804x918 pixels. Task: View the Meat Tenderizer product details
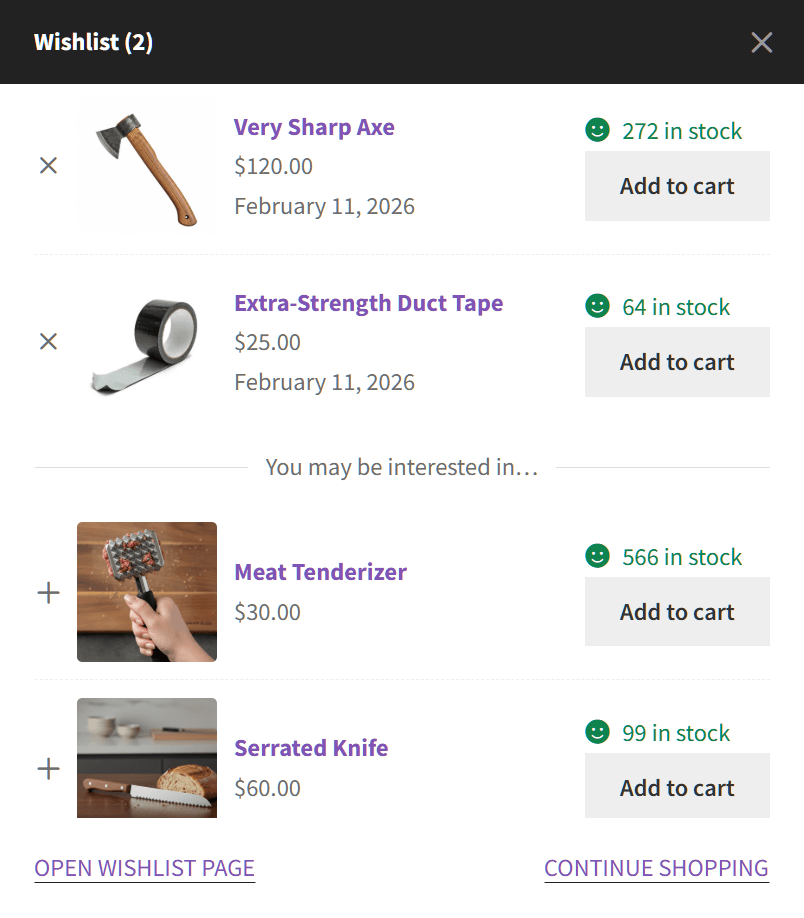[320, 572]
